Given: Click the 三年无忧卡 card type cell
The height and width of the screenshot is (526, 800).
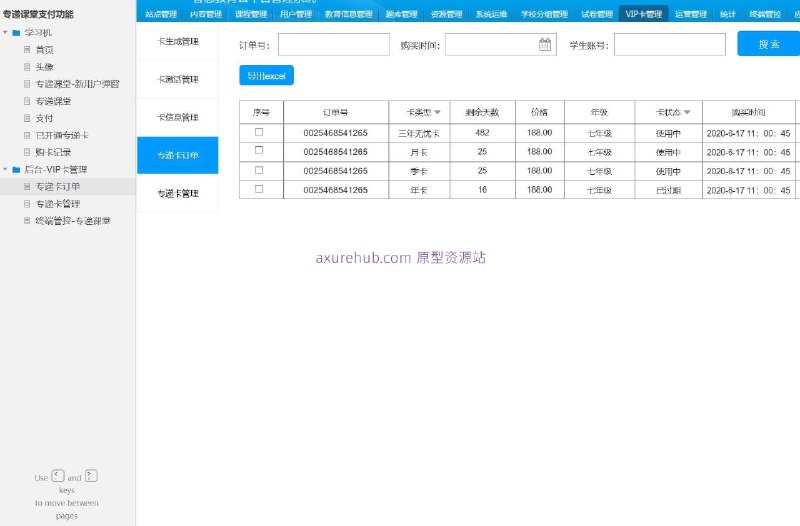Looking at the screenshot, I should [419, 133].
